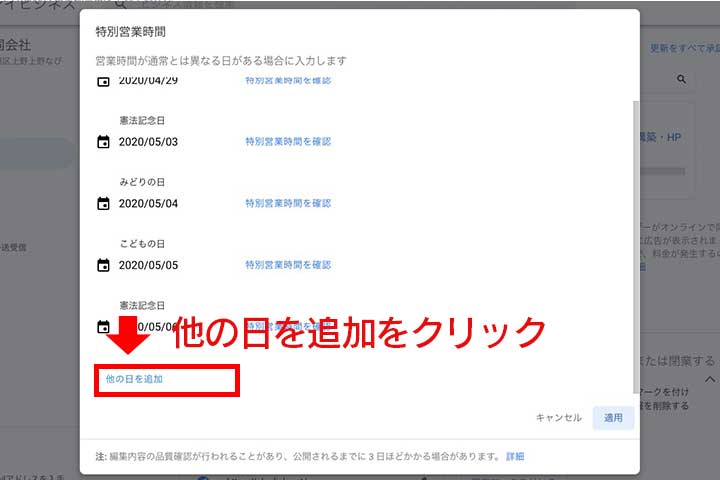
Task: Click 他の日を追加 link
Action: 134,379
